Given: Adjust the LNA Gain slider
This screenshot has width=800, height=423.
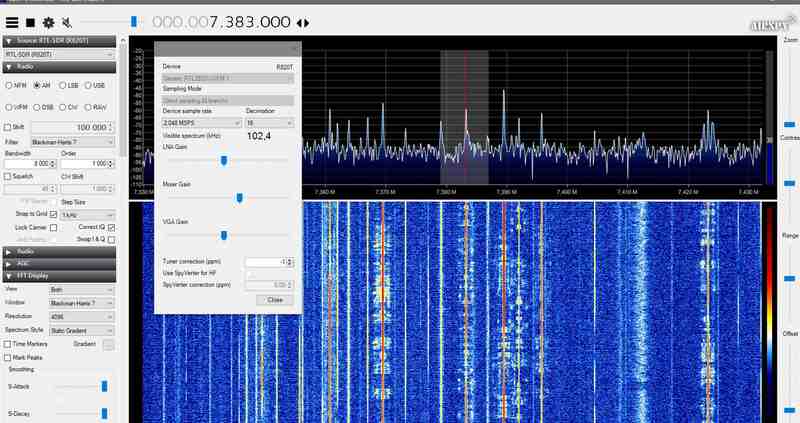Looking at the screenshot, I should point(223,161).
